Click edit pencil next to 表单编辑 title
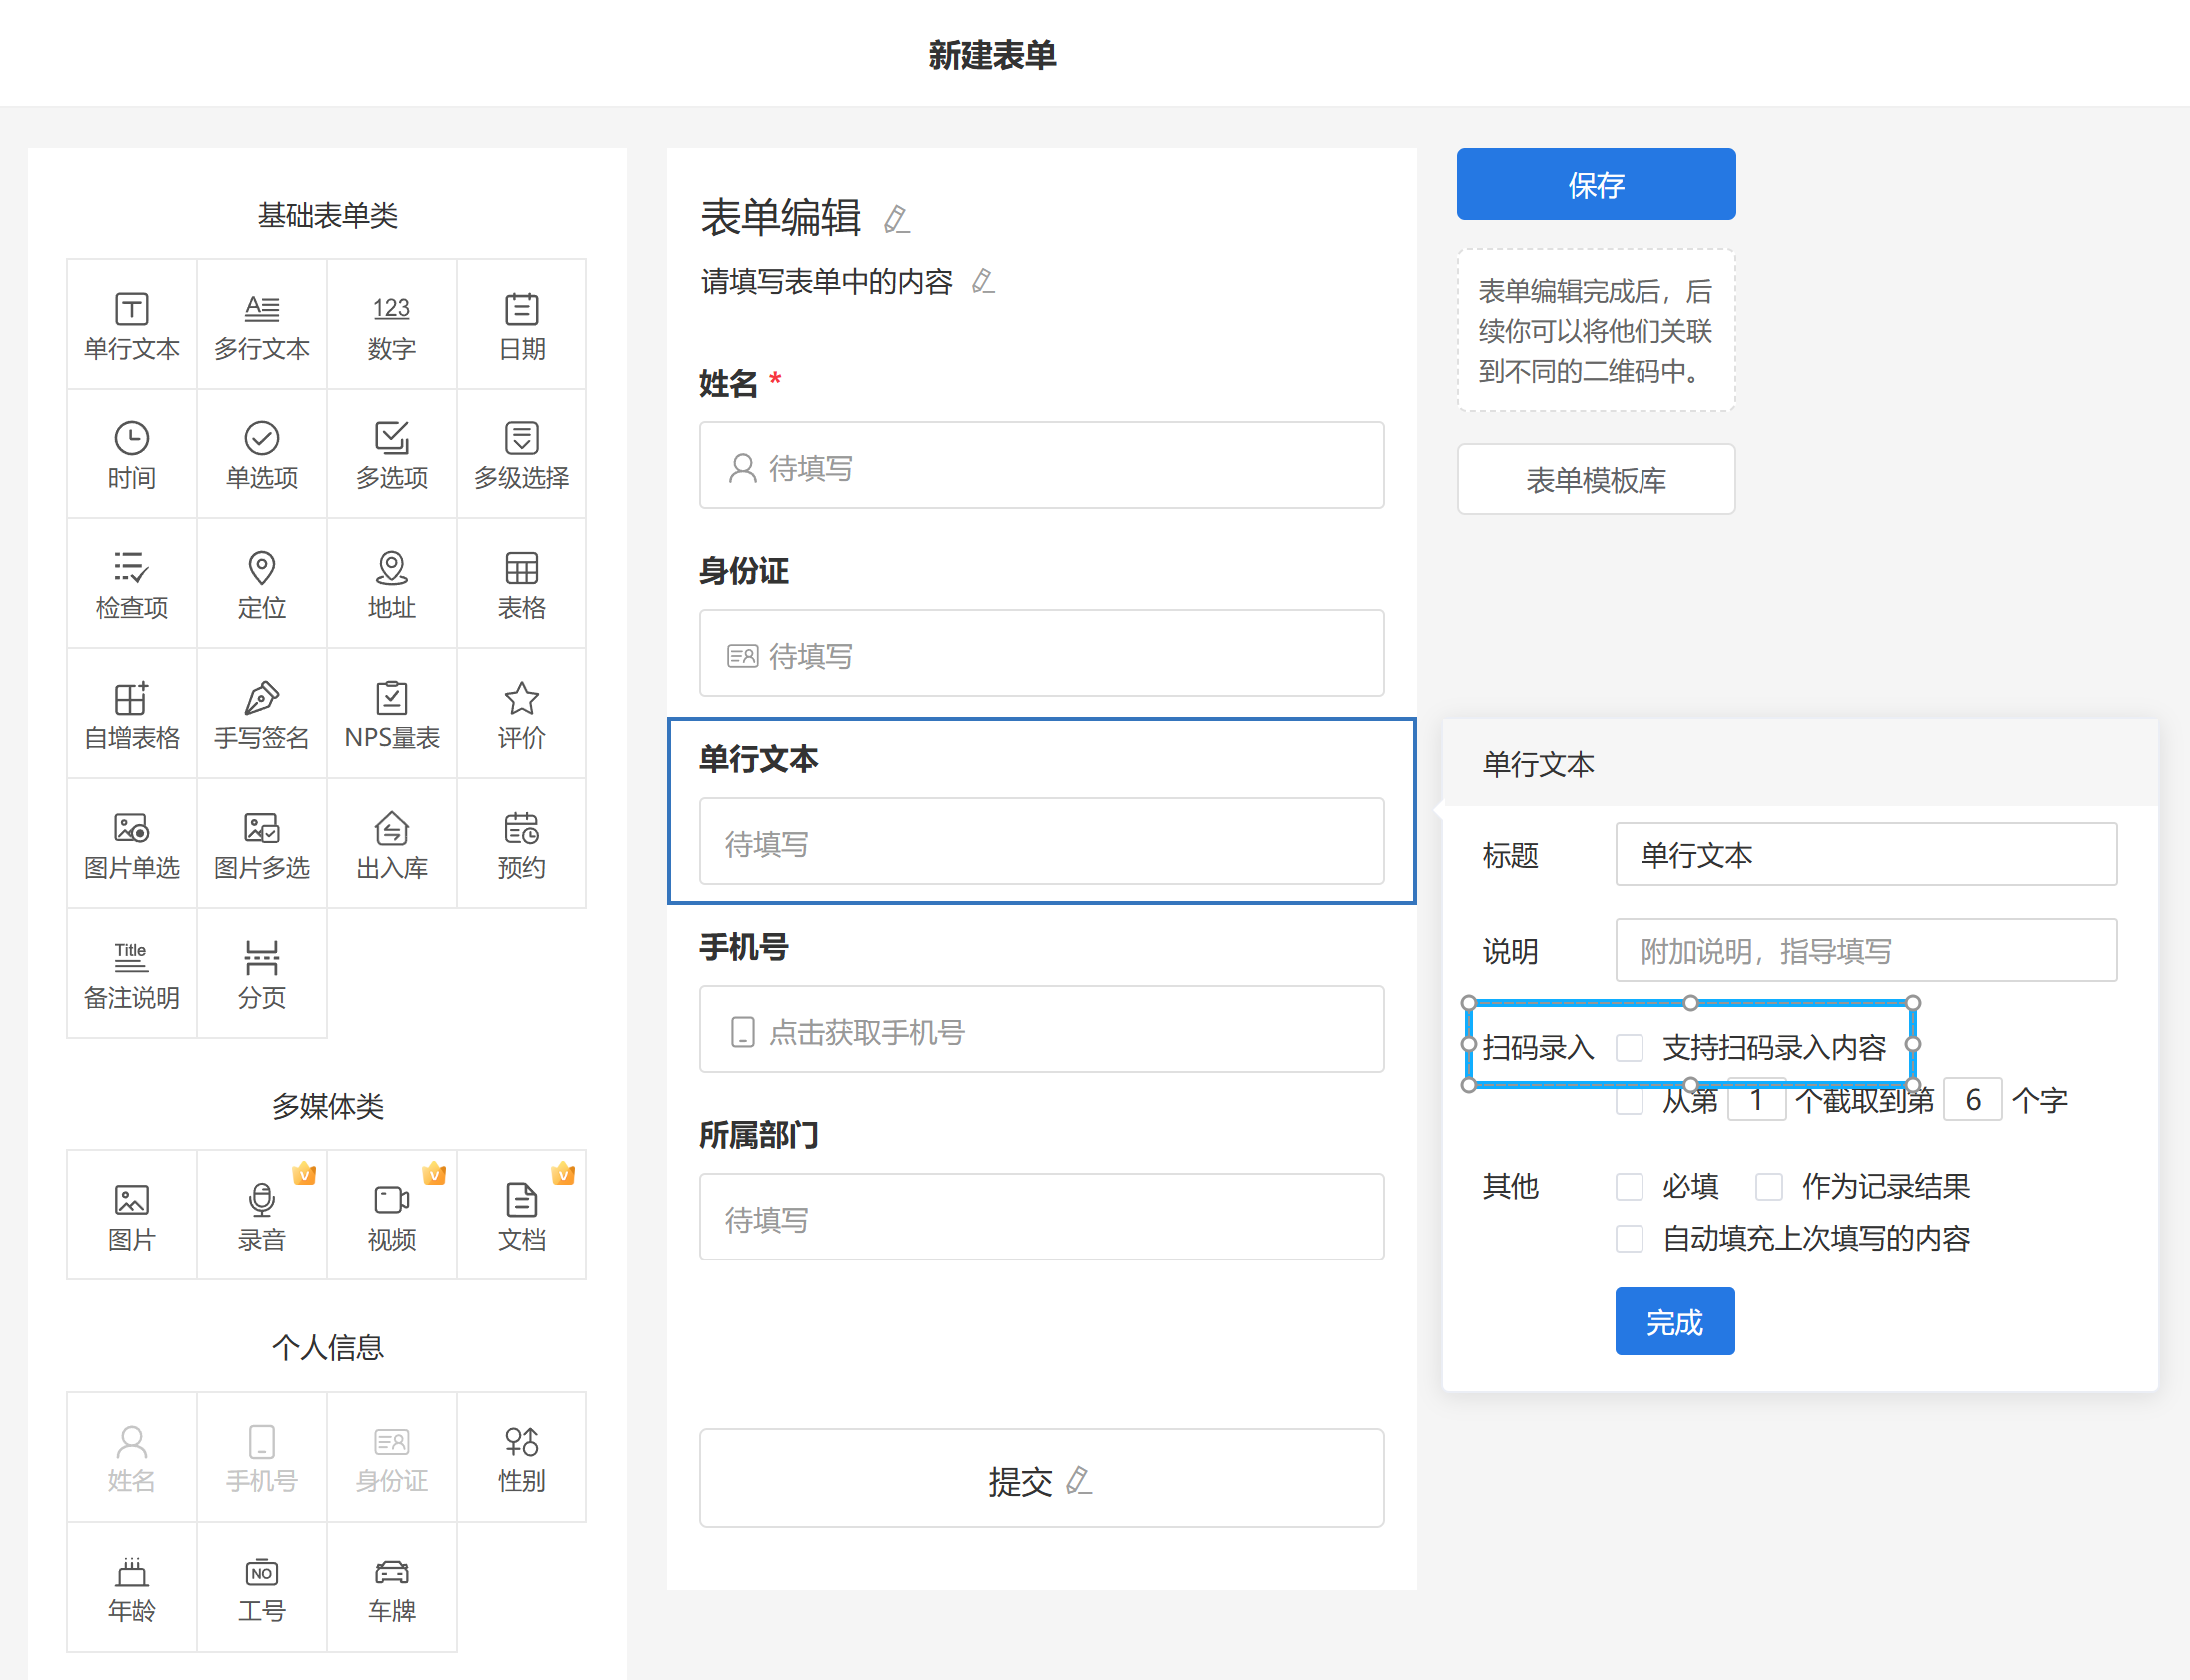2190x1680 pixels. pyautogui.click(x=897, y=219)
